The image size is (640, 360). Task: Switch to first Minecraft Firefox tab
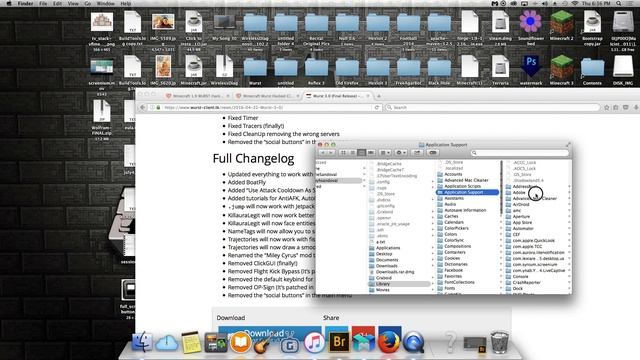197,96
